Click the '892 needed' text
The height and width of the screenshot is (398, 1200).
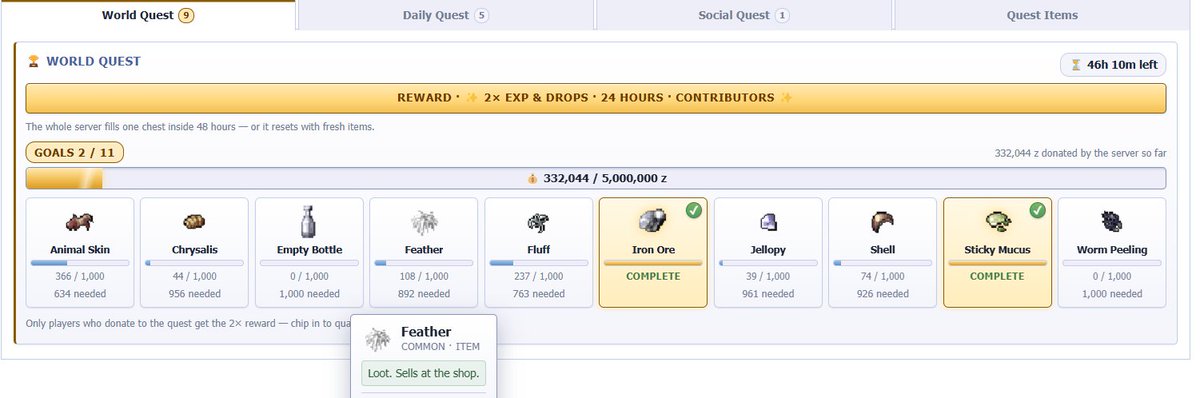pos(424,294)
